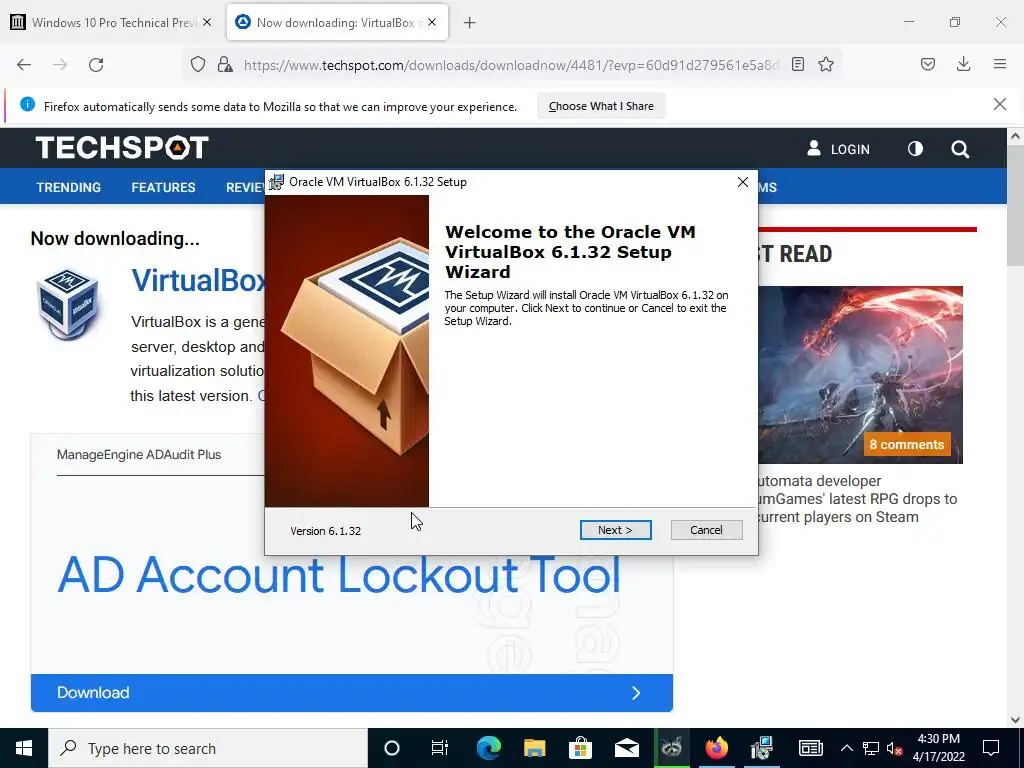Open the Mail app from taskbar
The width and height of the screenshot is (1024, 768).
(x=626, y=748)
